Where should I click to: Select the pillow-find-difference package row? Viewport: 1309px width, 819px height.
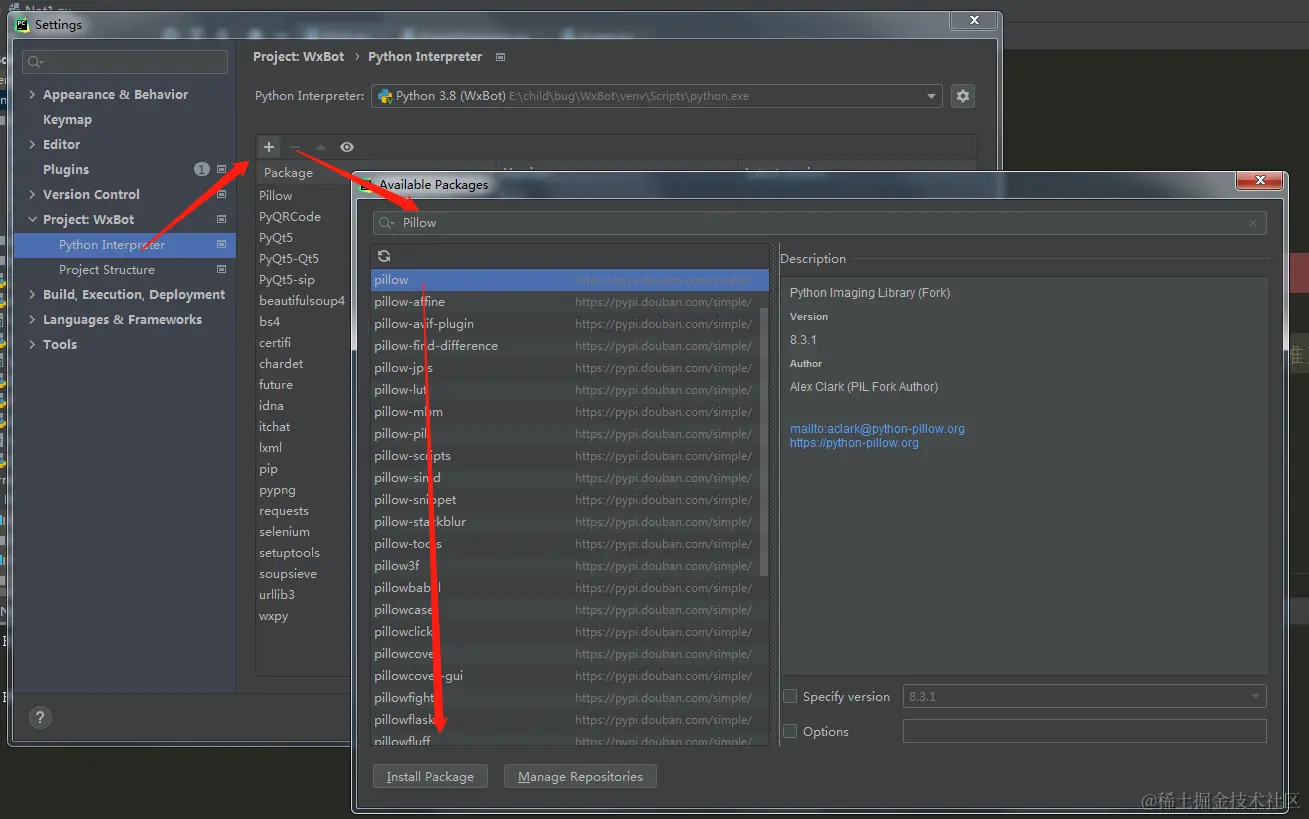570,346
